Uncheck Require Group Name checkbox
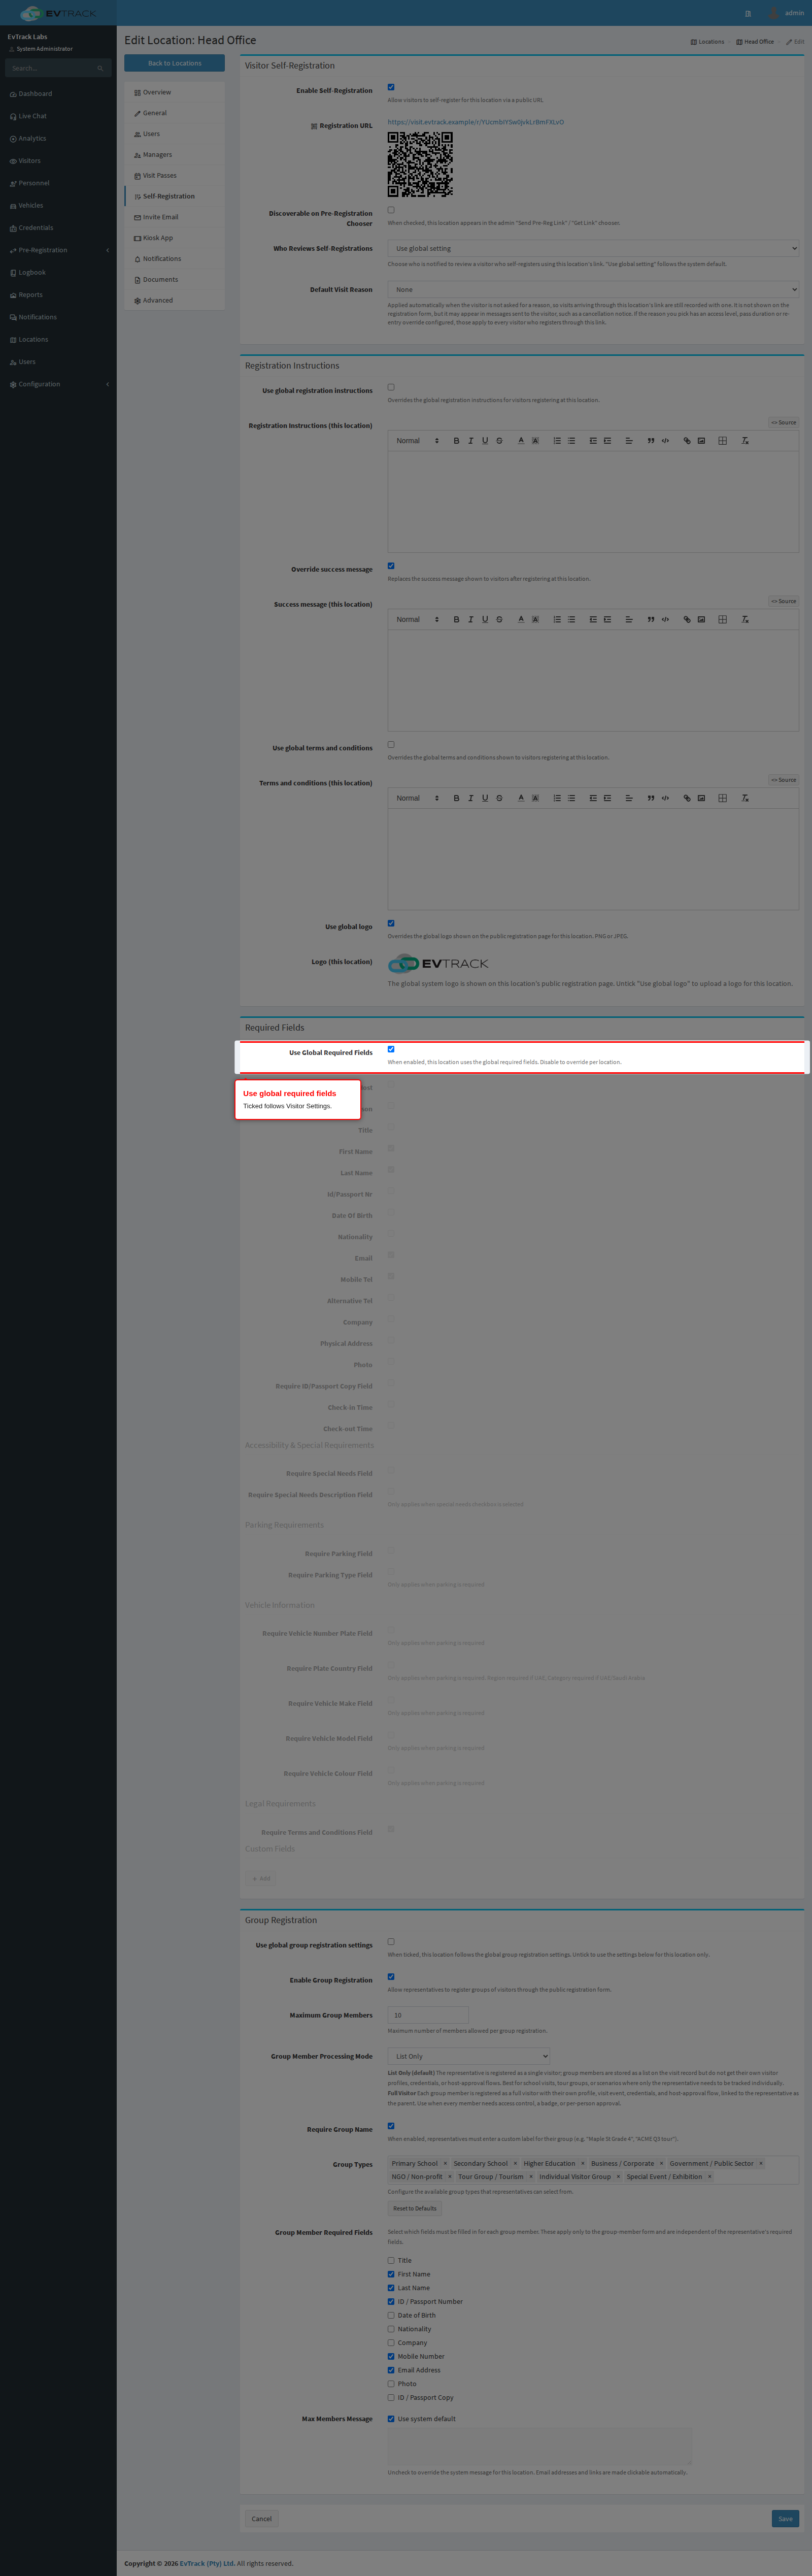This screenshot has height=2576, width=812. (x=391, y=2126)
